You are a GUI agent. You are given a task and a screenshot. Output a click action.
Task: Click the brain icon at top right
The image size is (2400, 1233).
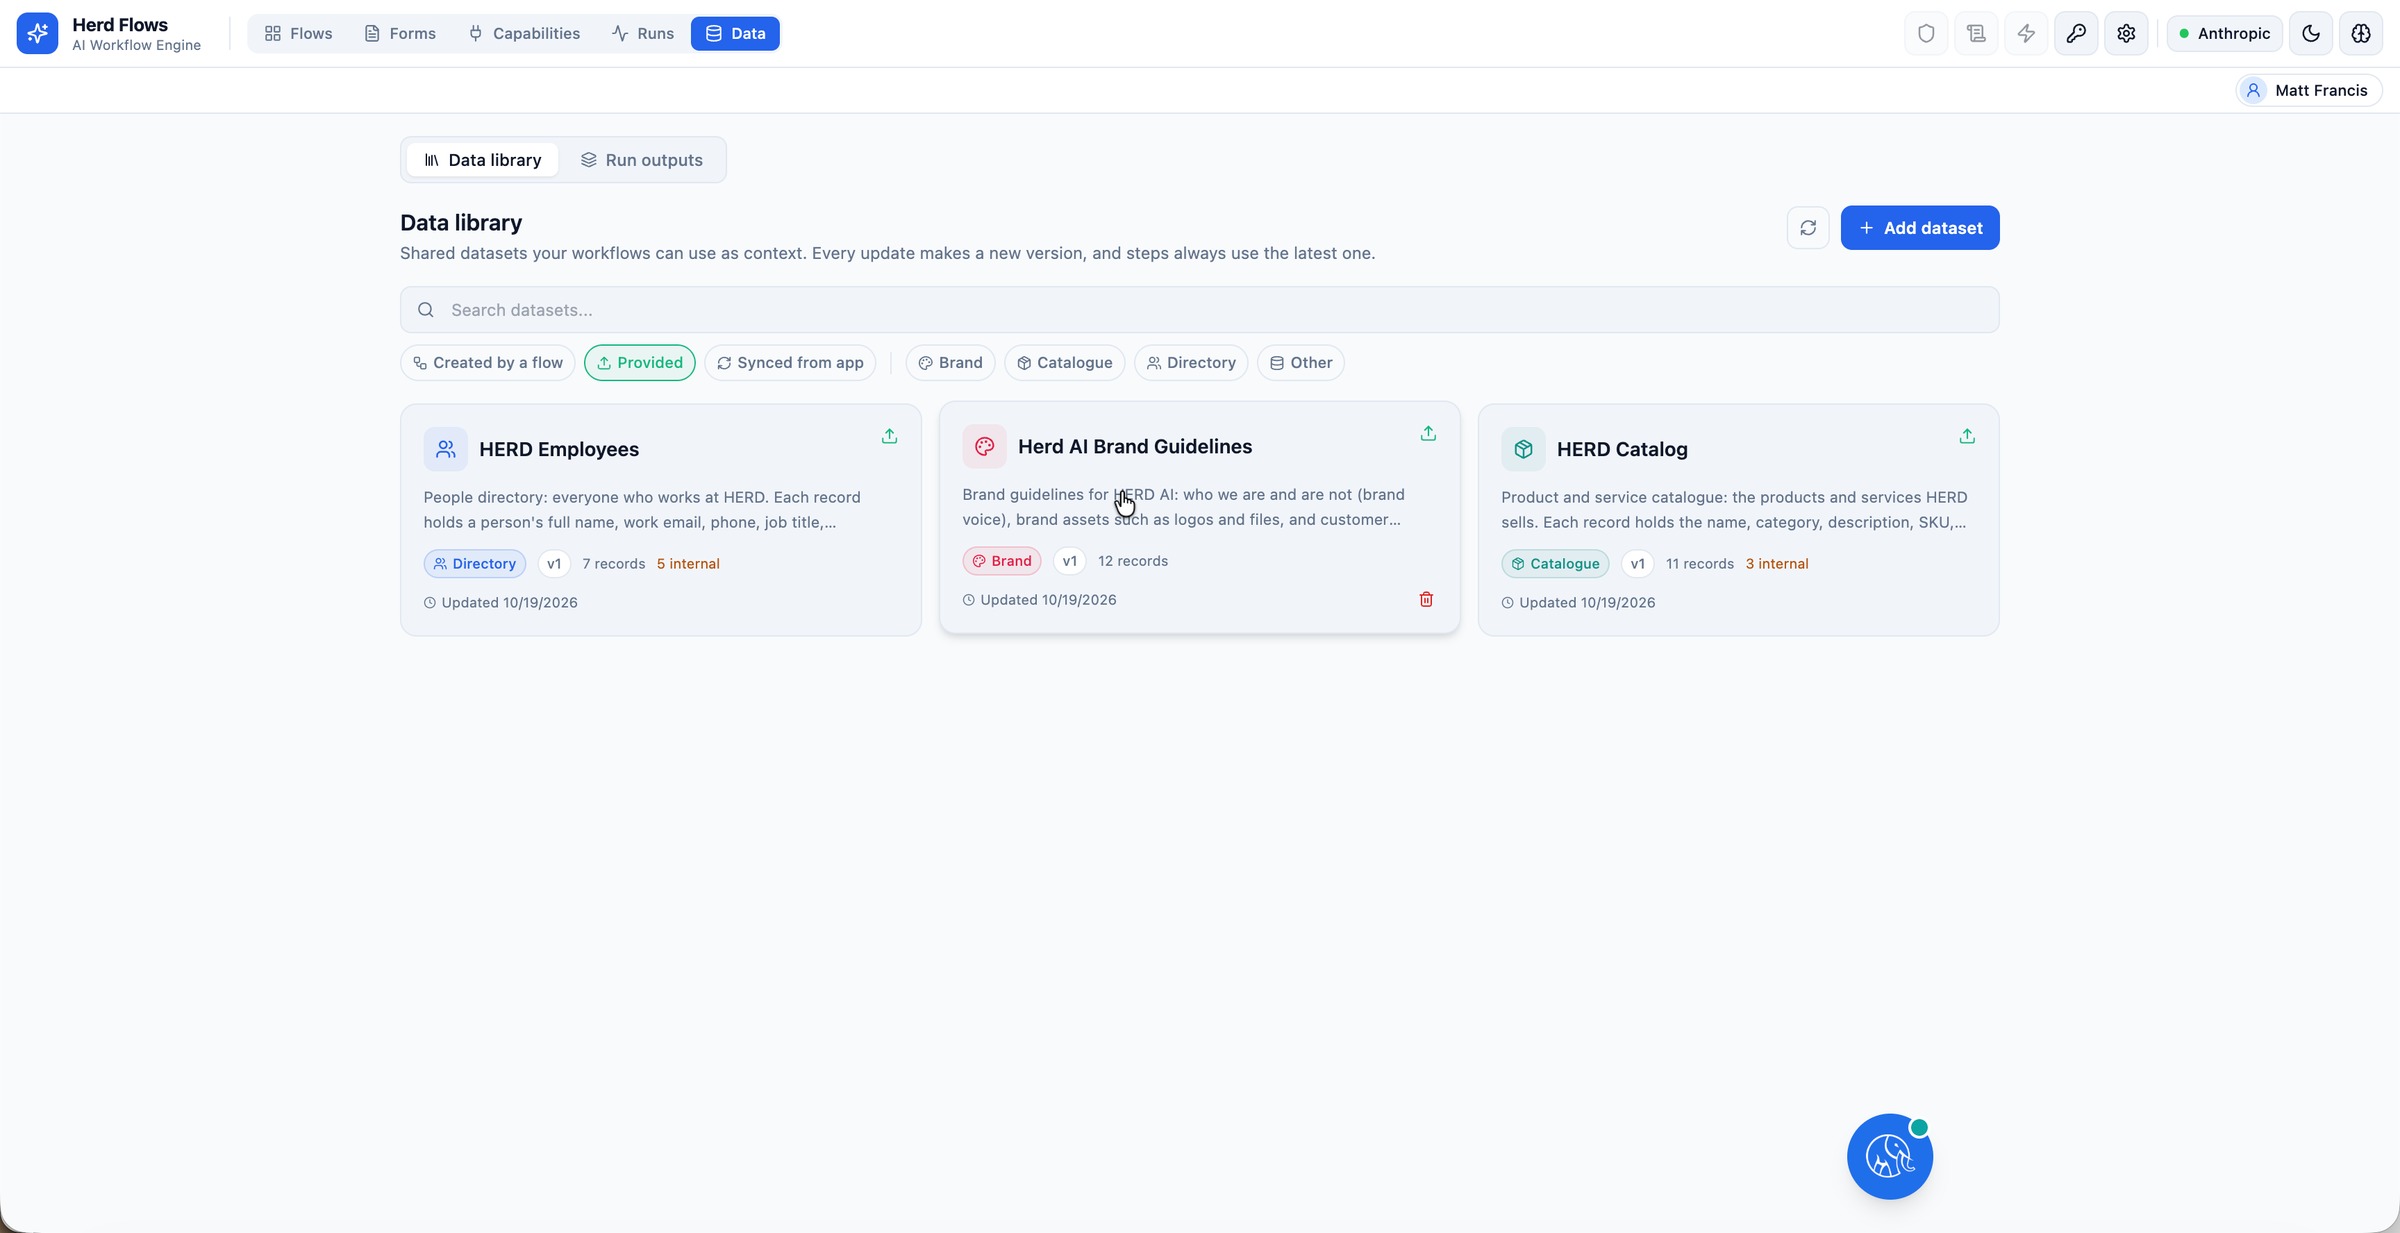(x=2361, y=33)
